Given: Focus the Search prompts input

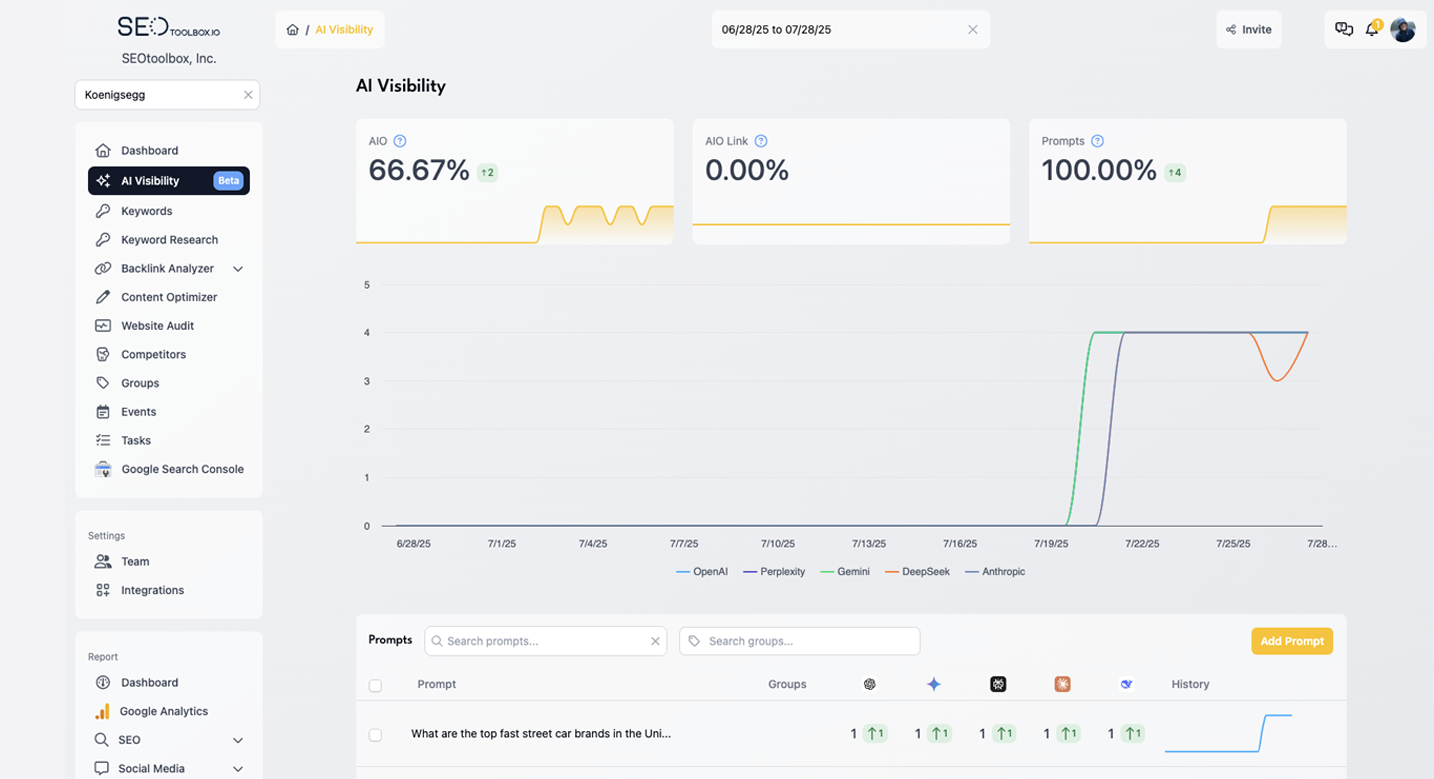Looking at the screenshot, I should pos(546,641).
